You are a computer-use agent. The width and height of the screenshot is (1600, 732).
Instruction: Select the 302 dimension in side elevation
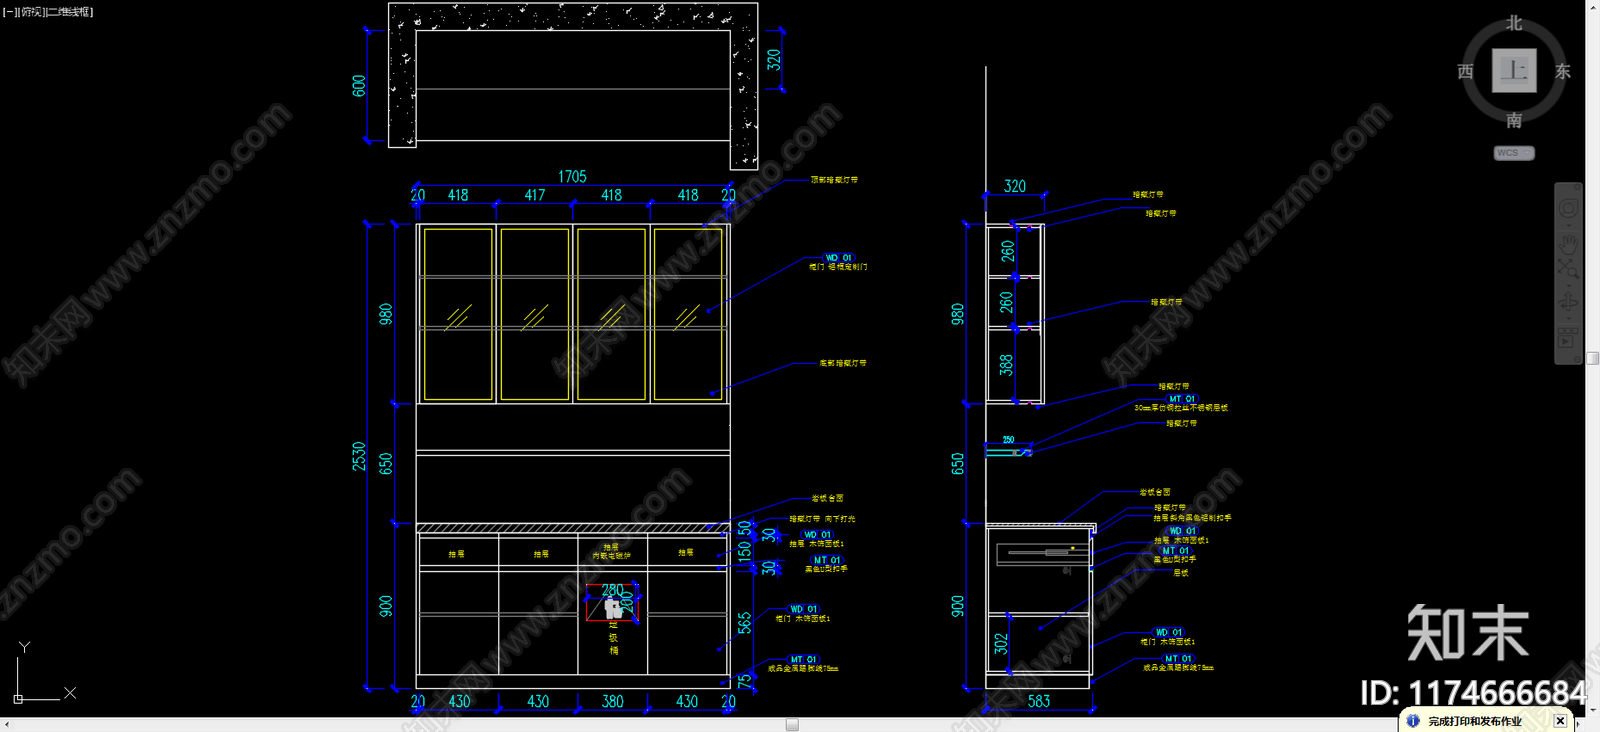click(1001, 644)
